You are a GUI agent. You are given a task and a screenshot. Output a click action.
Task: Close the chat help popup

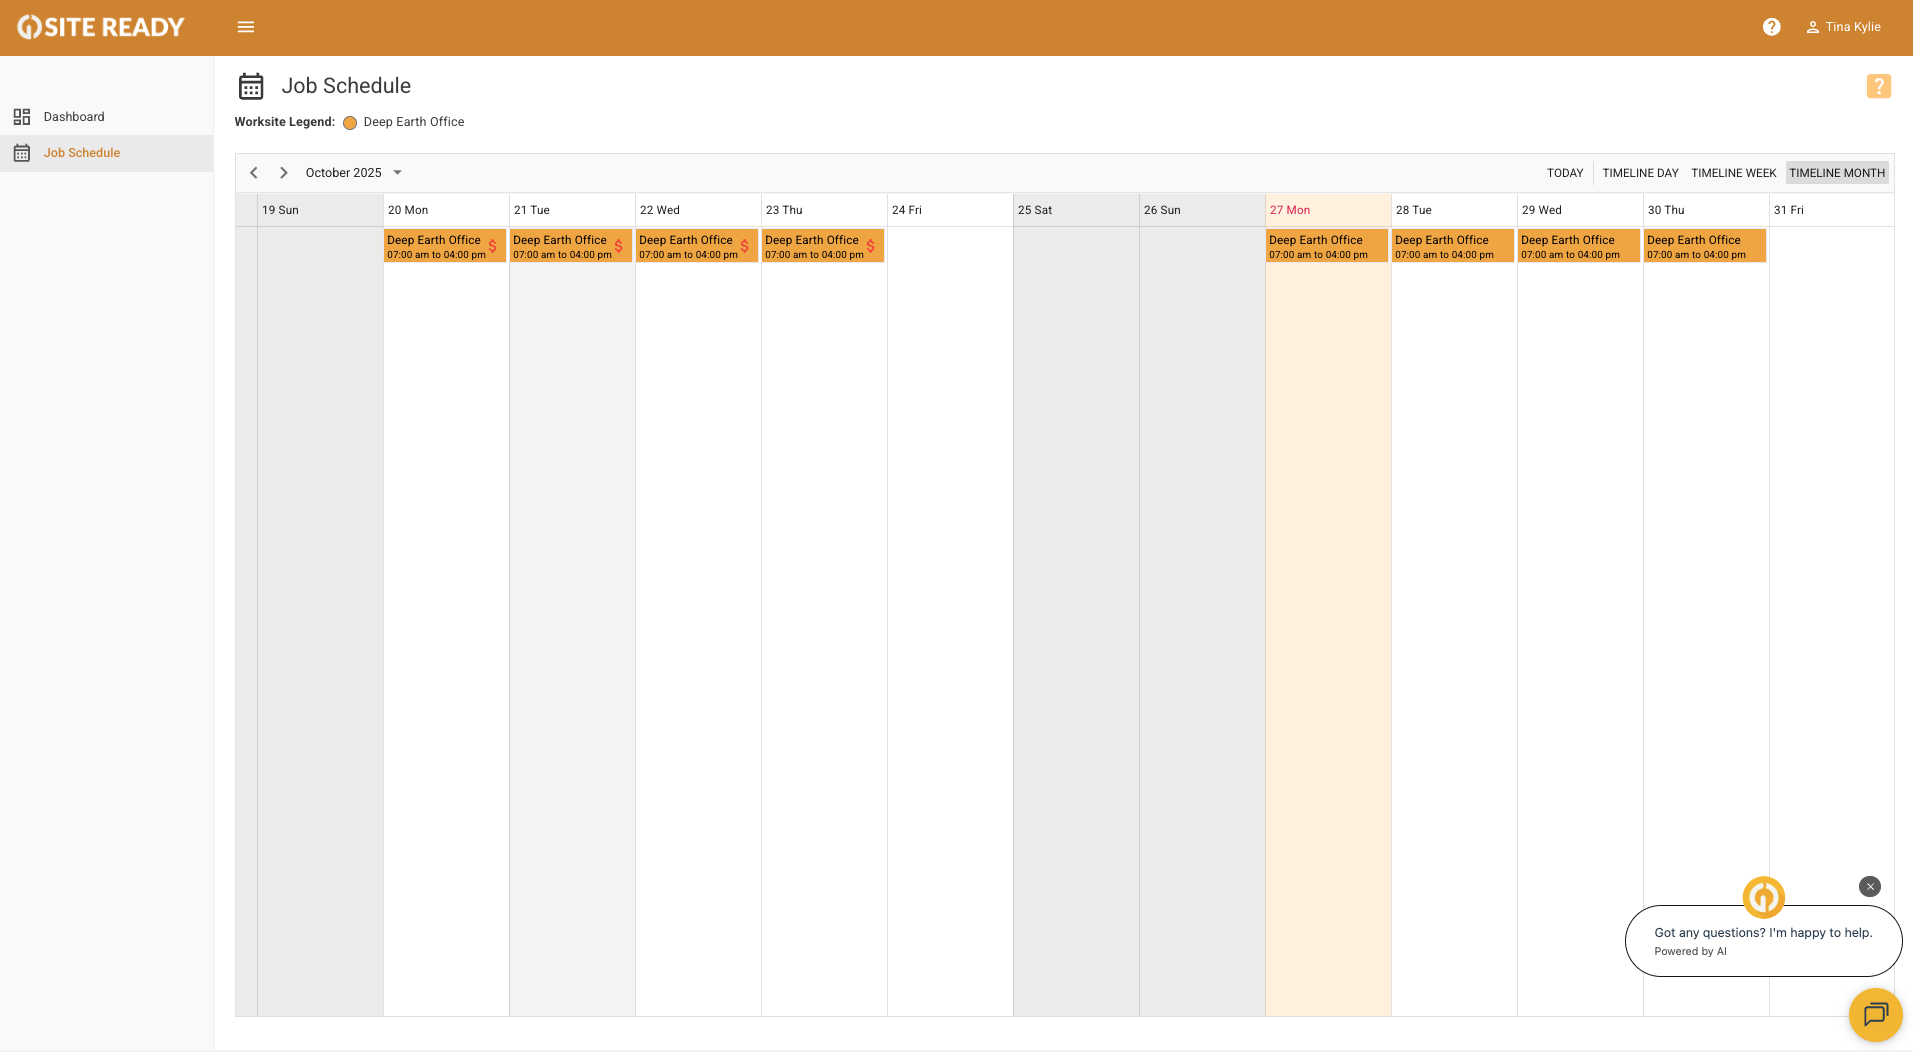(1869, 886)
